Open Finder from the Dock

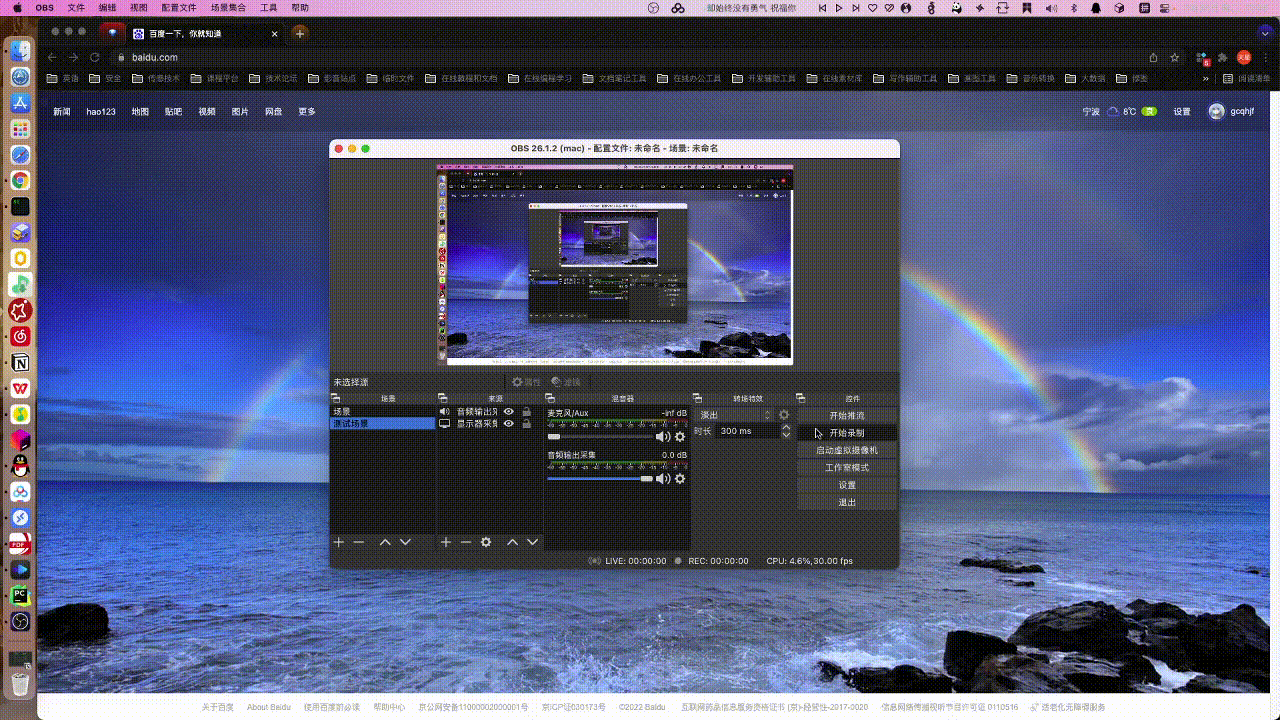tap(20, 51)
